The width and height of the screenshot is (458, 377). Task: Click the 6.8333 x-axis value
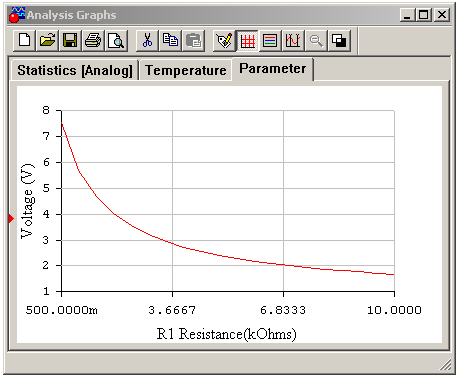click(283, 310)
